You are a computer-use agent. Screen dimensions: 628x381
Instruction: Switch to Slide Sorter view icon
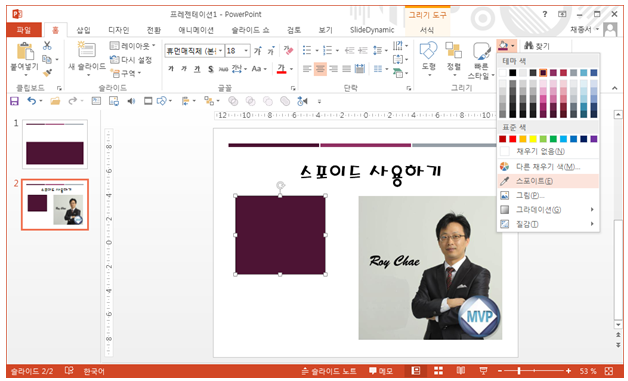point(439,371)
